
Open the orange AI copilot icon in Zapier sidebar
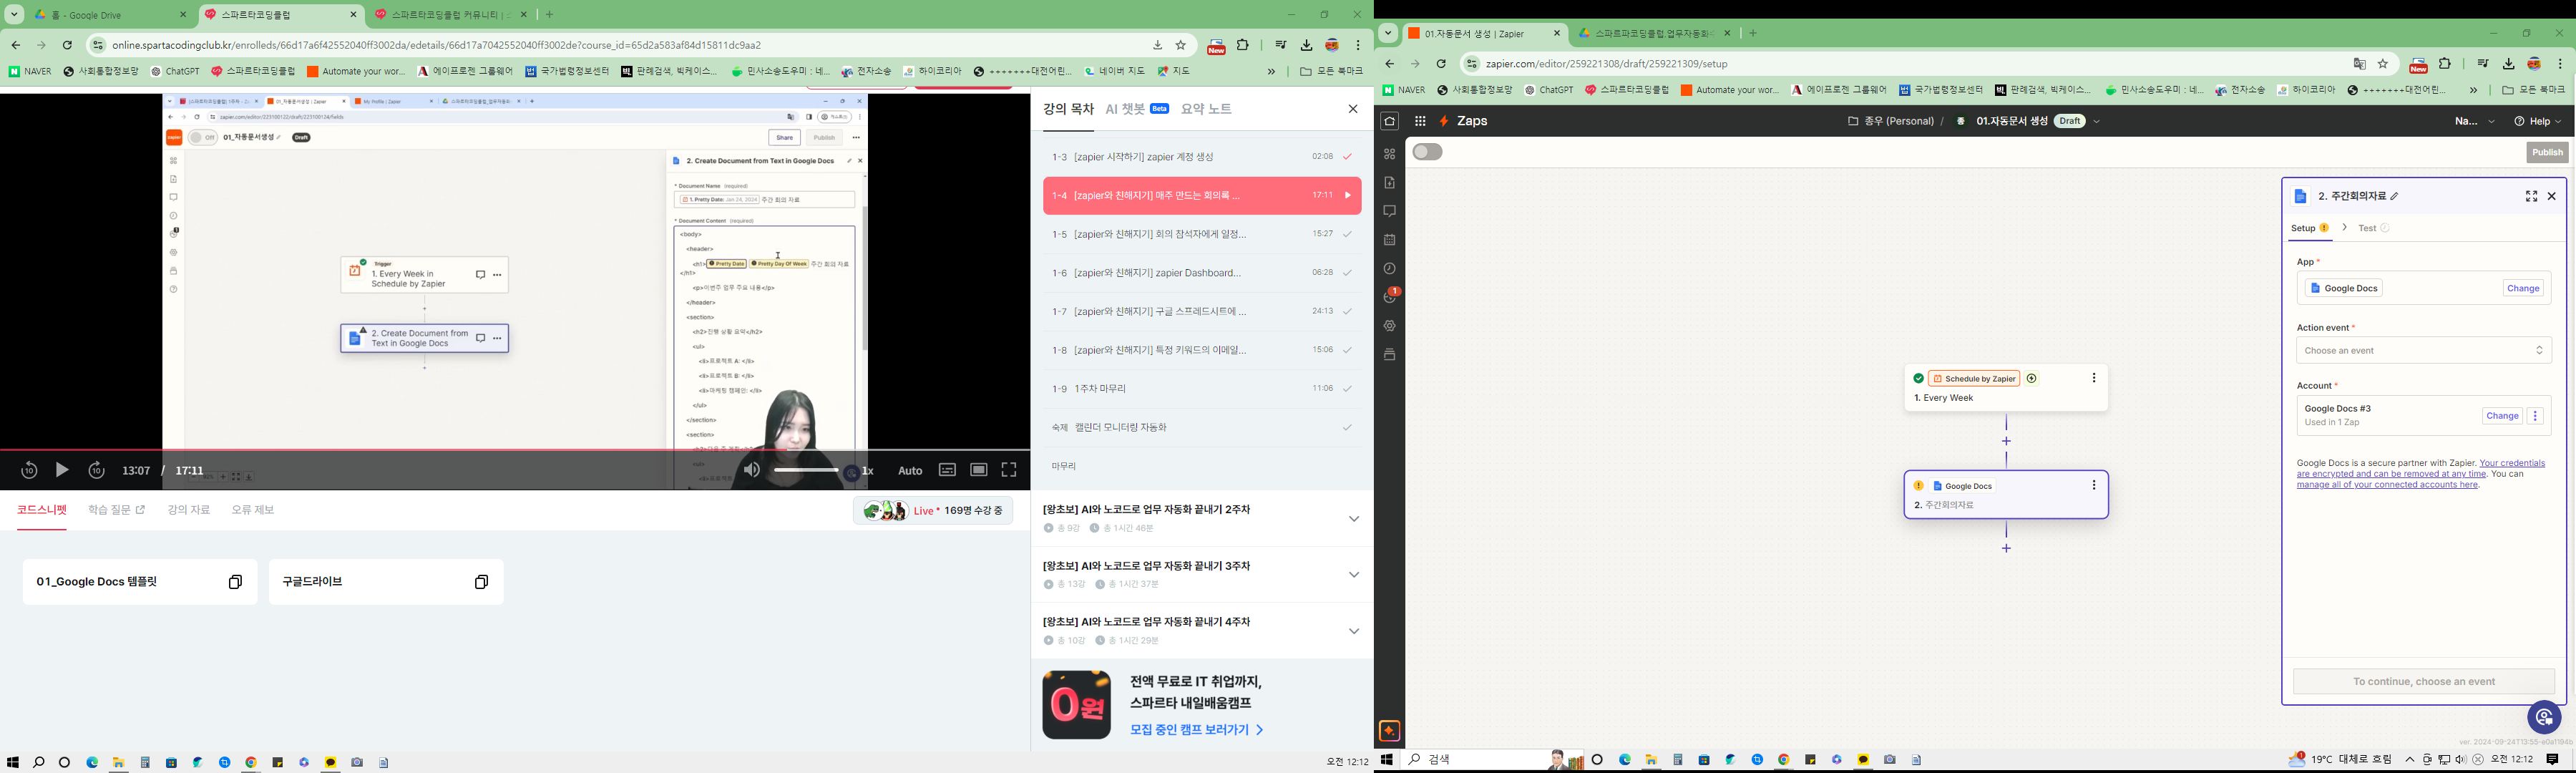coord(1390,731)
